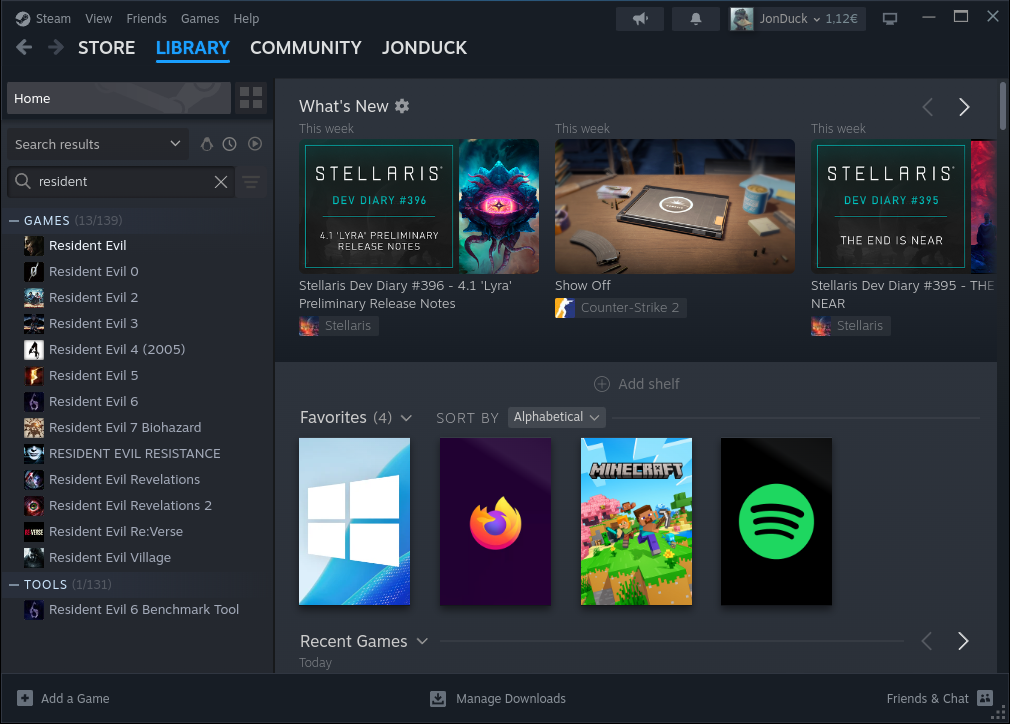This screenshot has height=724, width=1010.
Task: Open What's New settings gear
Action: (x=402, y=106)
